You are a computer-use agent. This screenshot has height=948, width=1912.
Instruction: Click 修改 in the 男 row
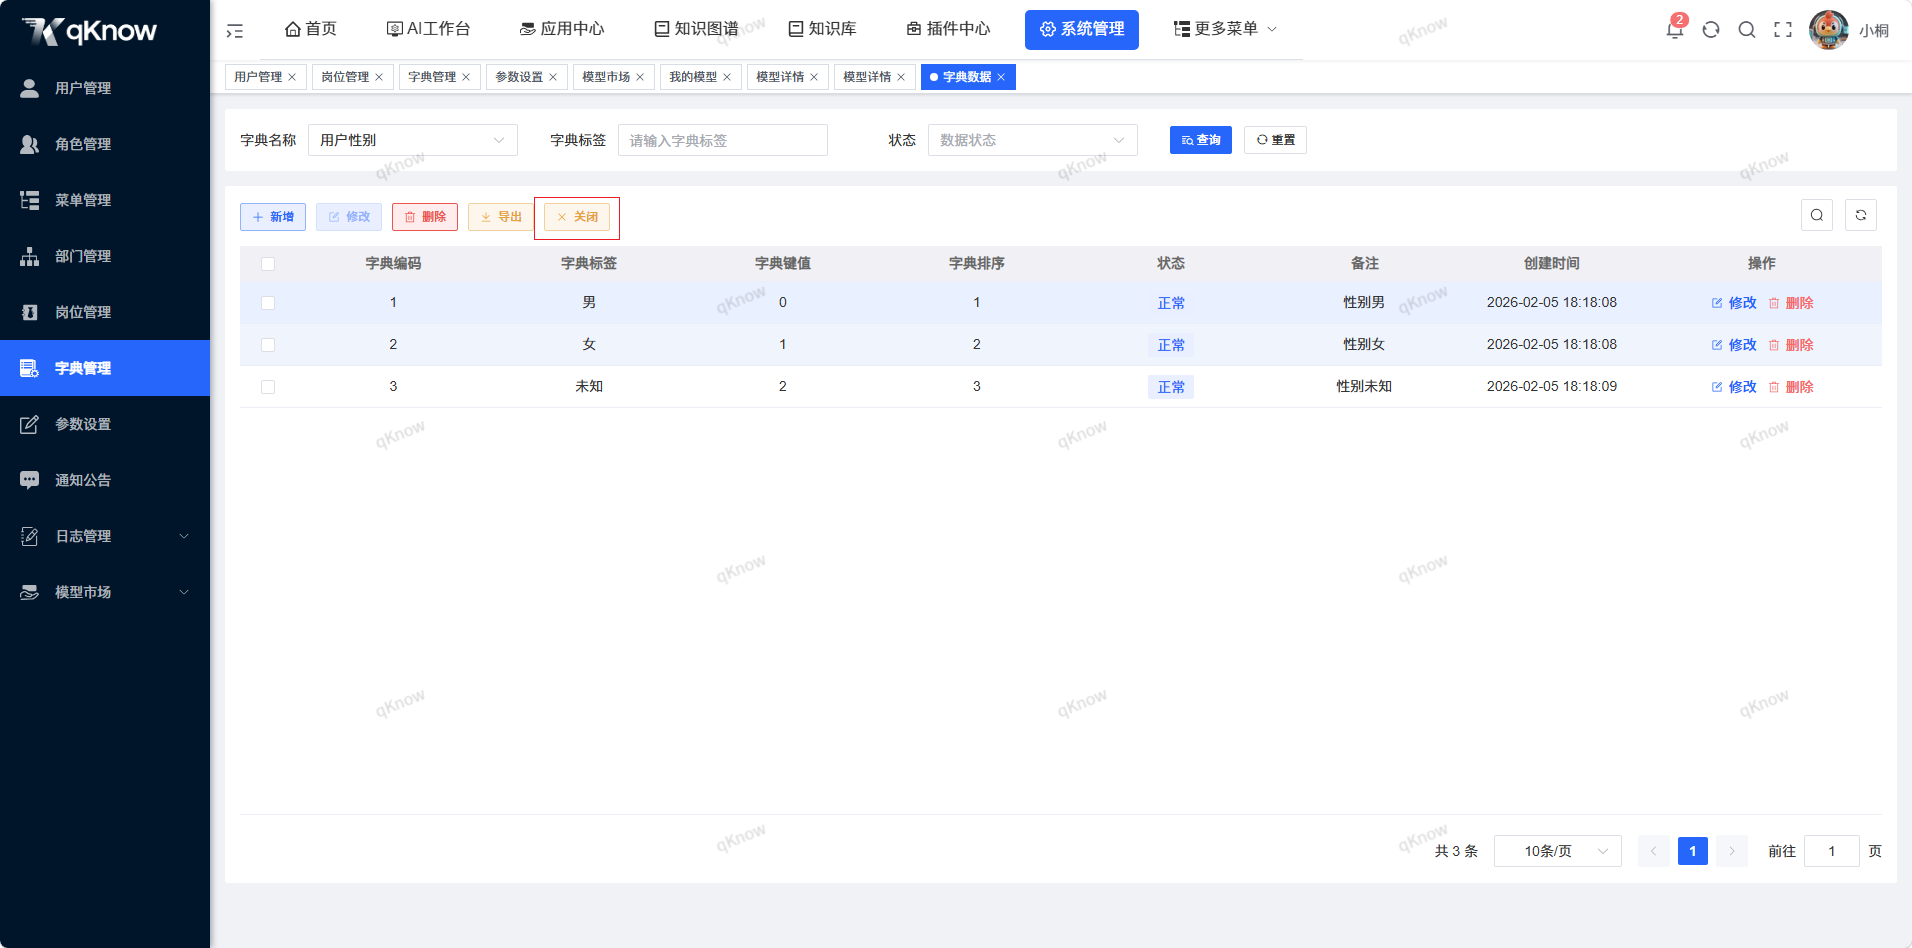point(1734,303)
